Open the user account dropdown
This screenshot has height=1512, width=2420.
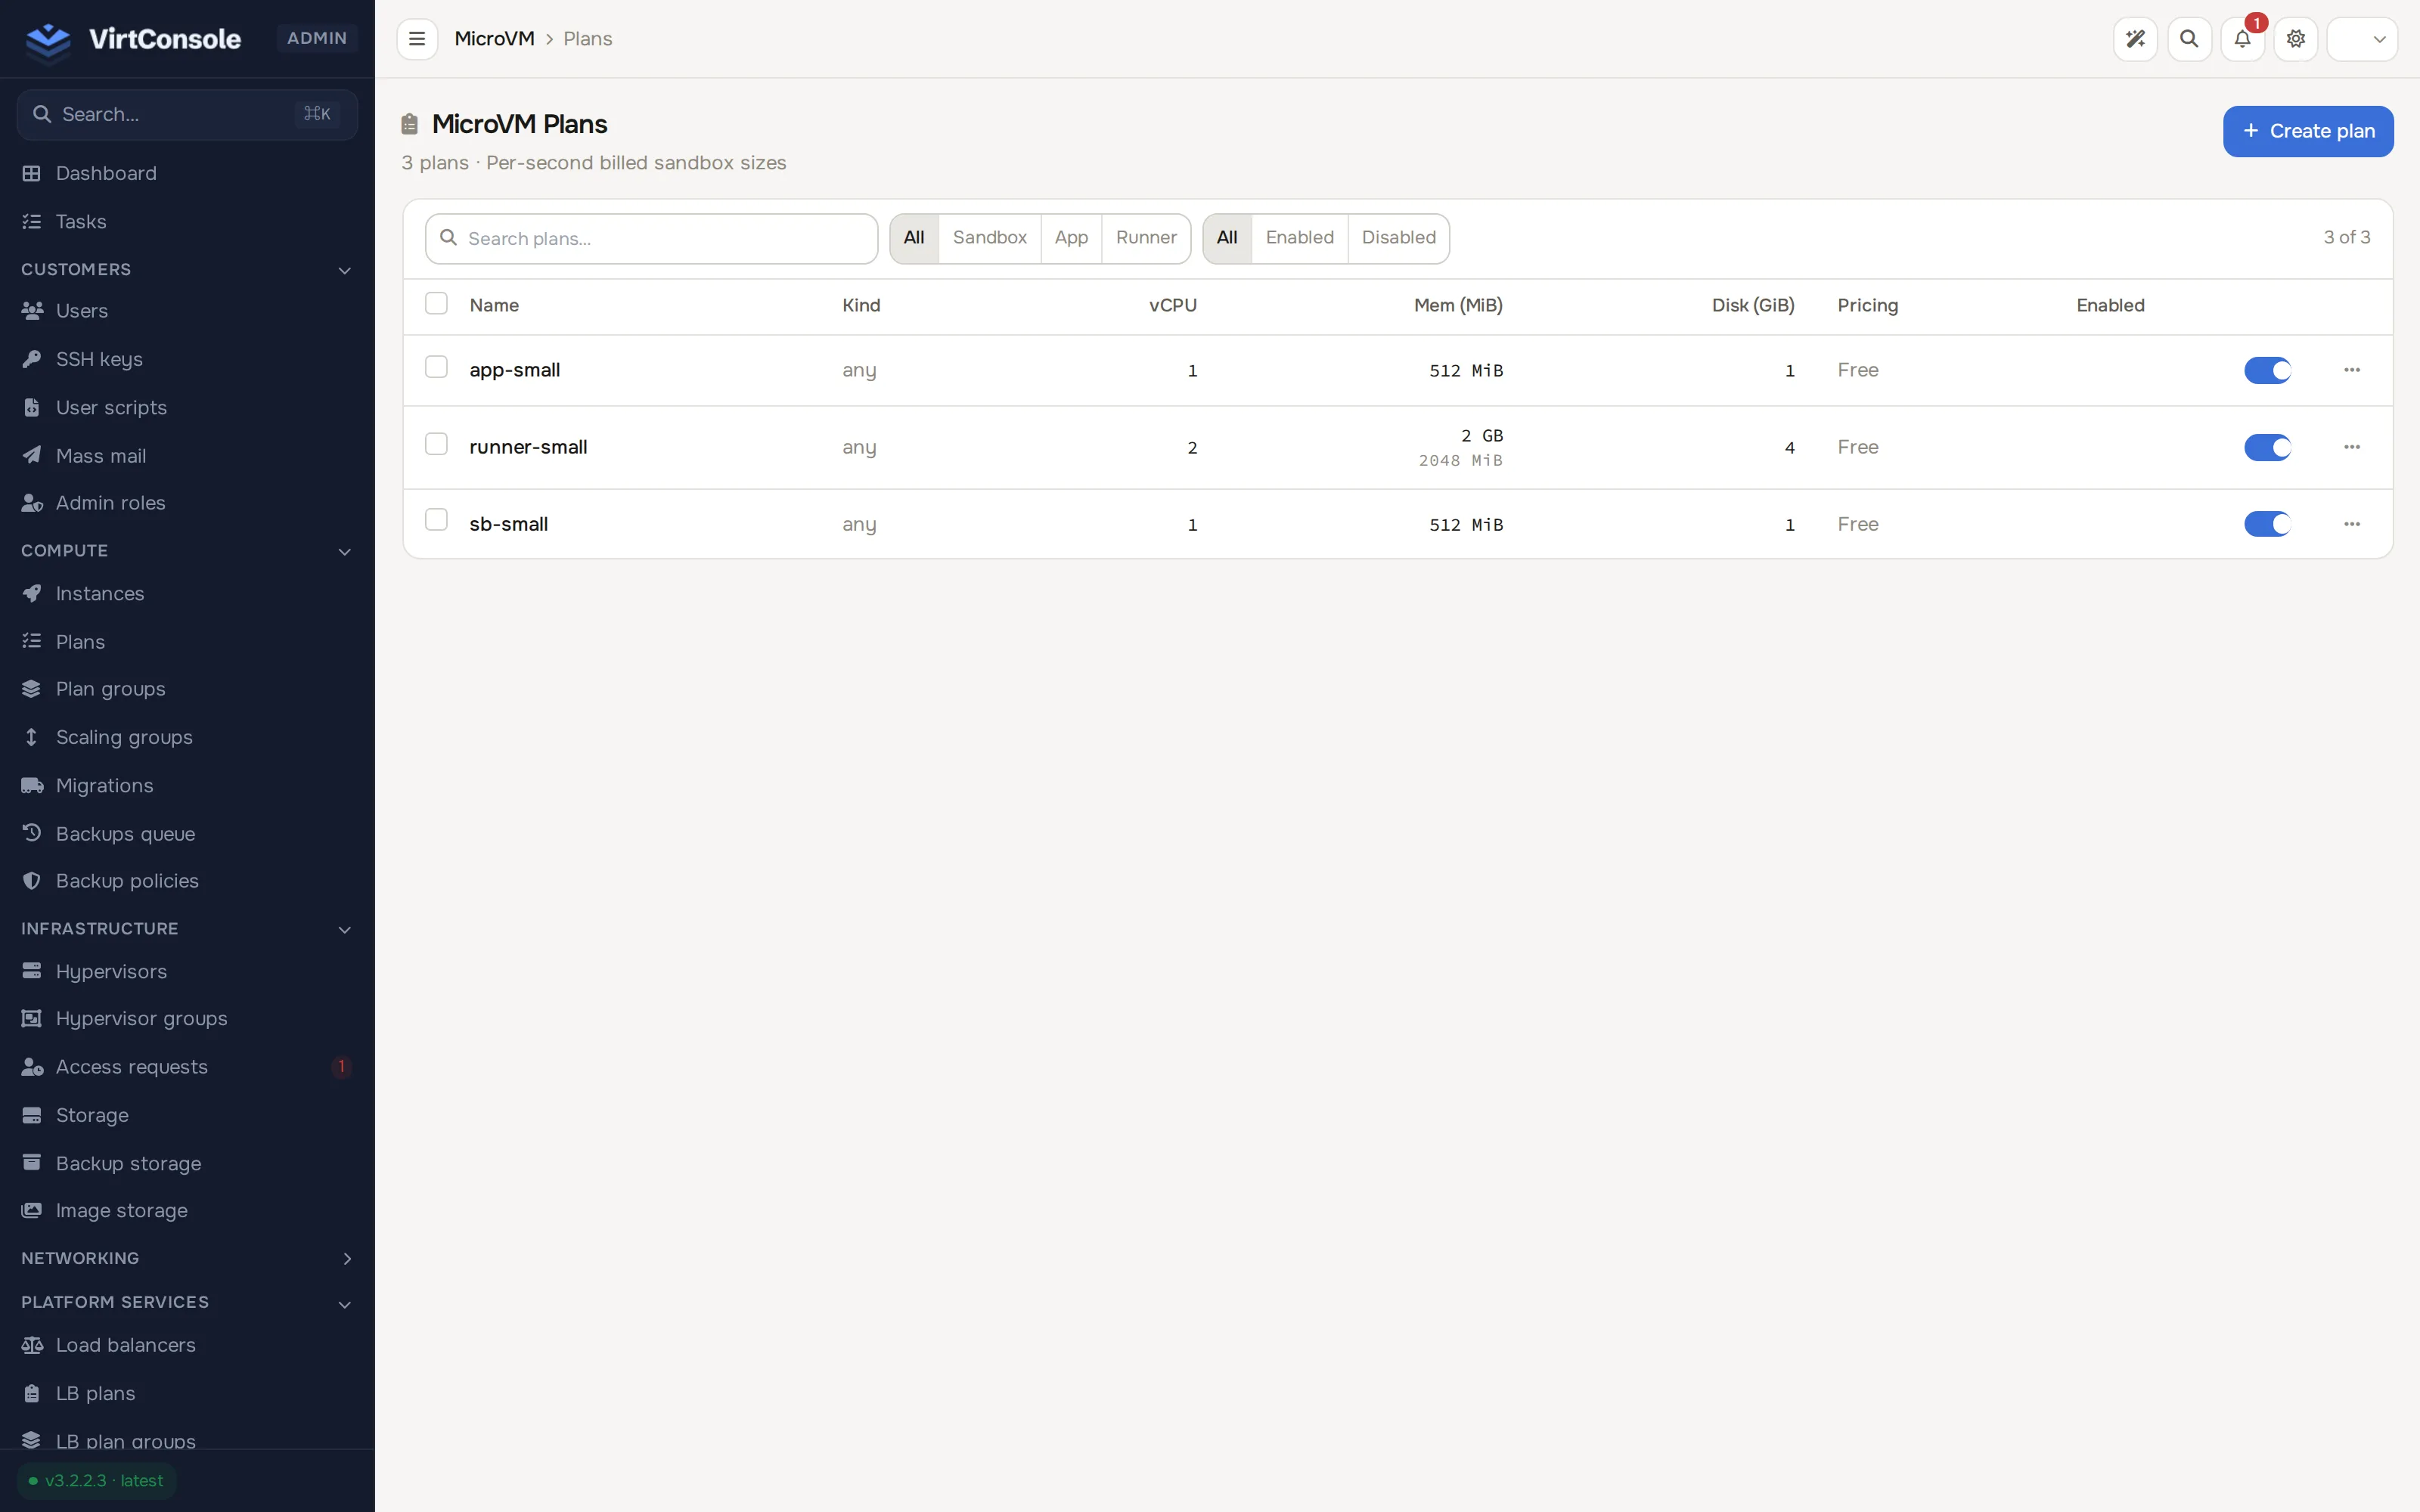pyautogui.click(x=2362, y=39)
